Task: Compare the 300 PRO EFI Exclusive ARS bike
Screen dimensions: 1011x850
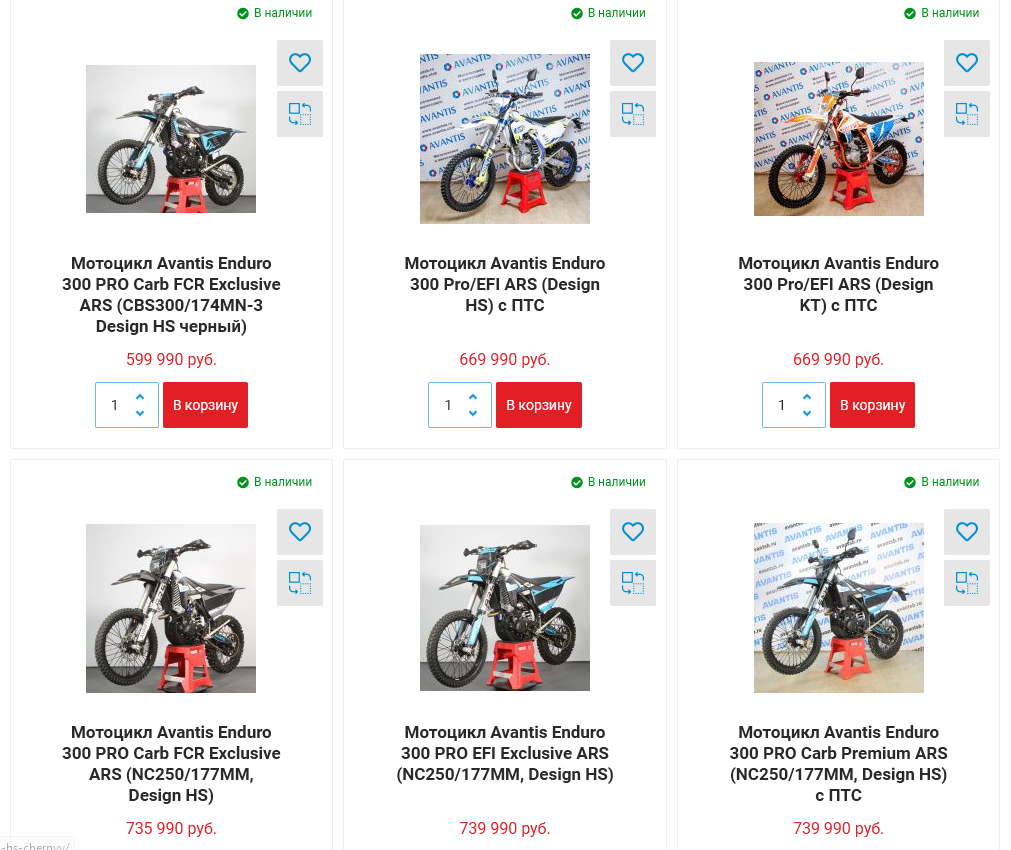Action: coord(633,583)
